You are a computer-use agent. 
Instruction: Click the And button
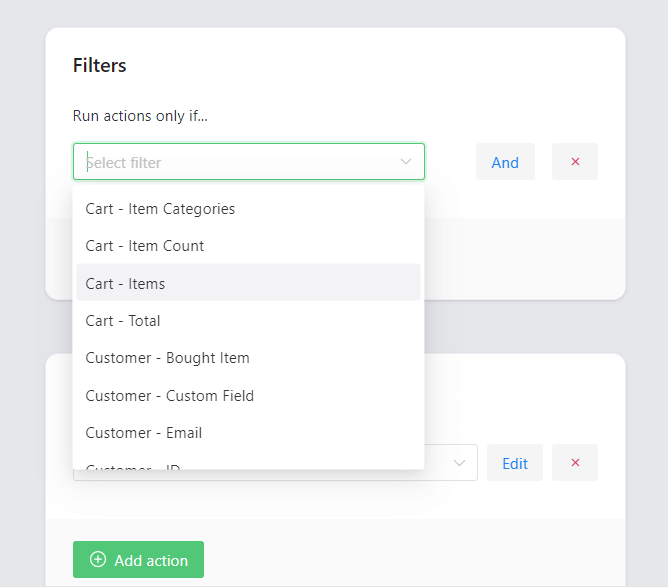[505, 161]
